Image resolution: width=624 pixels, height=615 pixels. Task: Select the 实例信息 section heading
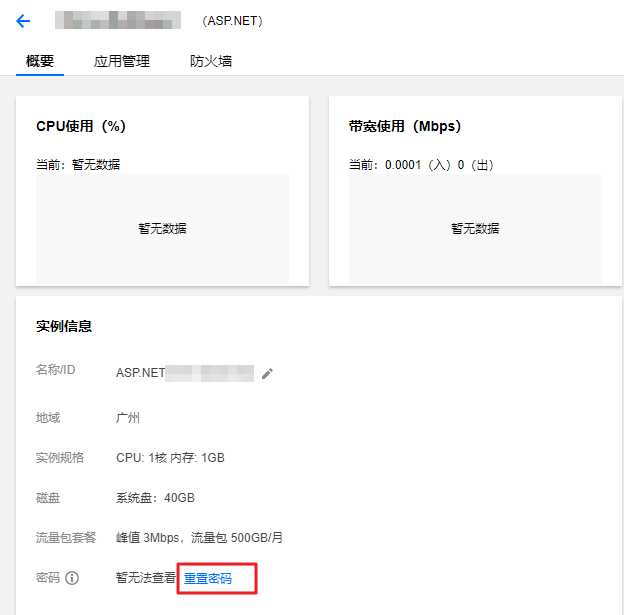[64, 326]
